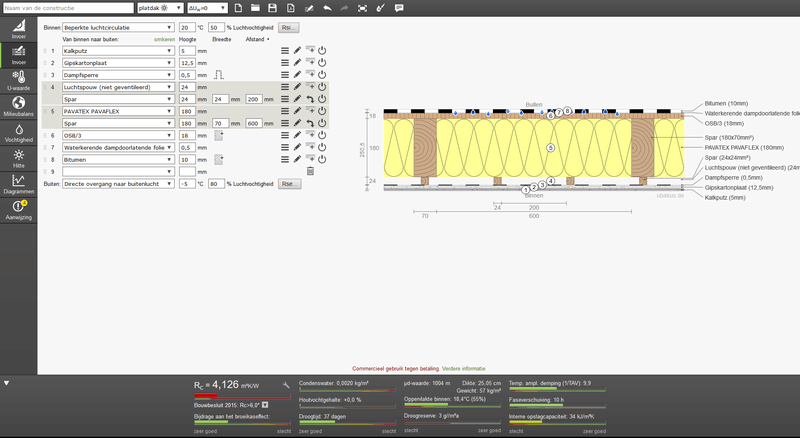The height and width of the screenshot is (438, 800).
Task: Disable PAVATEX PAVAFLEX layer with power icon
Action: (322, 111)
